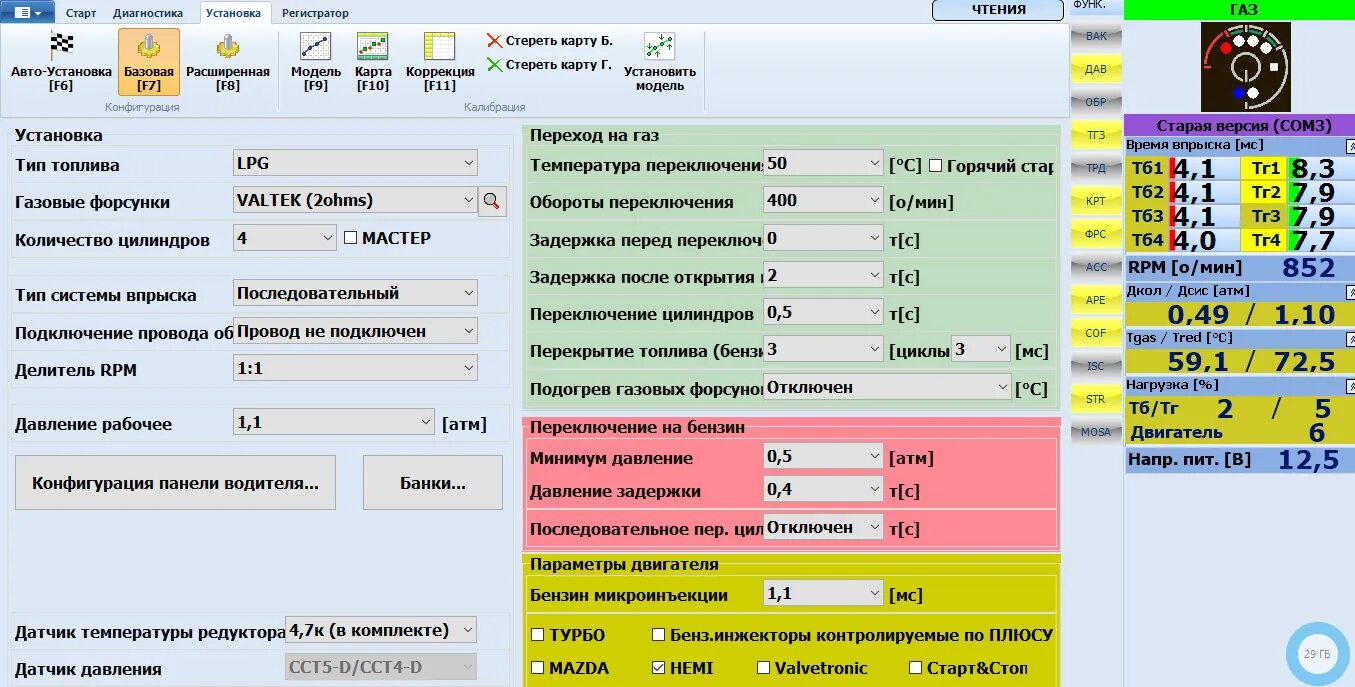1355x687 pixels.
Task: Open the Авто-Установка checkered flag tool
Action: pyautogui.click(x=61, y=61)
